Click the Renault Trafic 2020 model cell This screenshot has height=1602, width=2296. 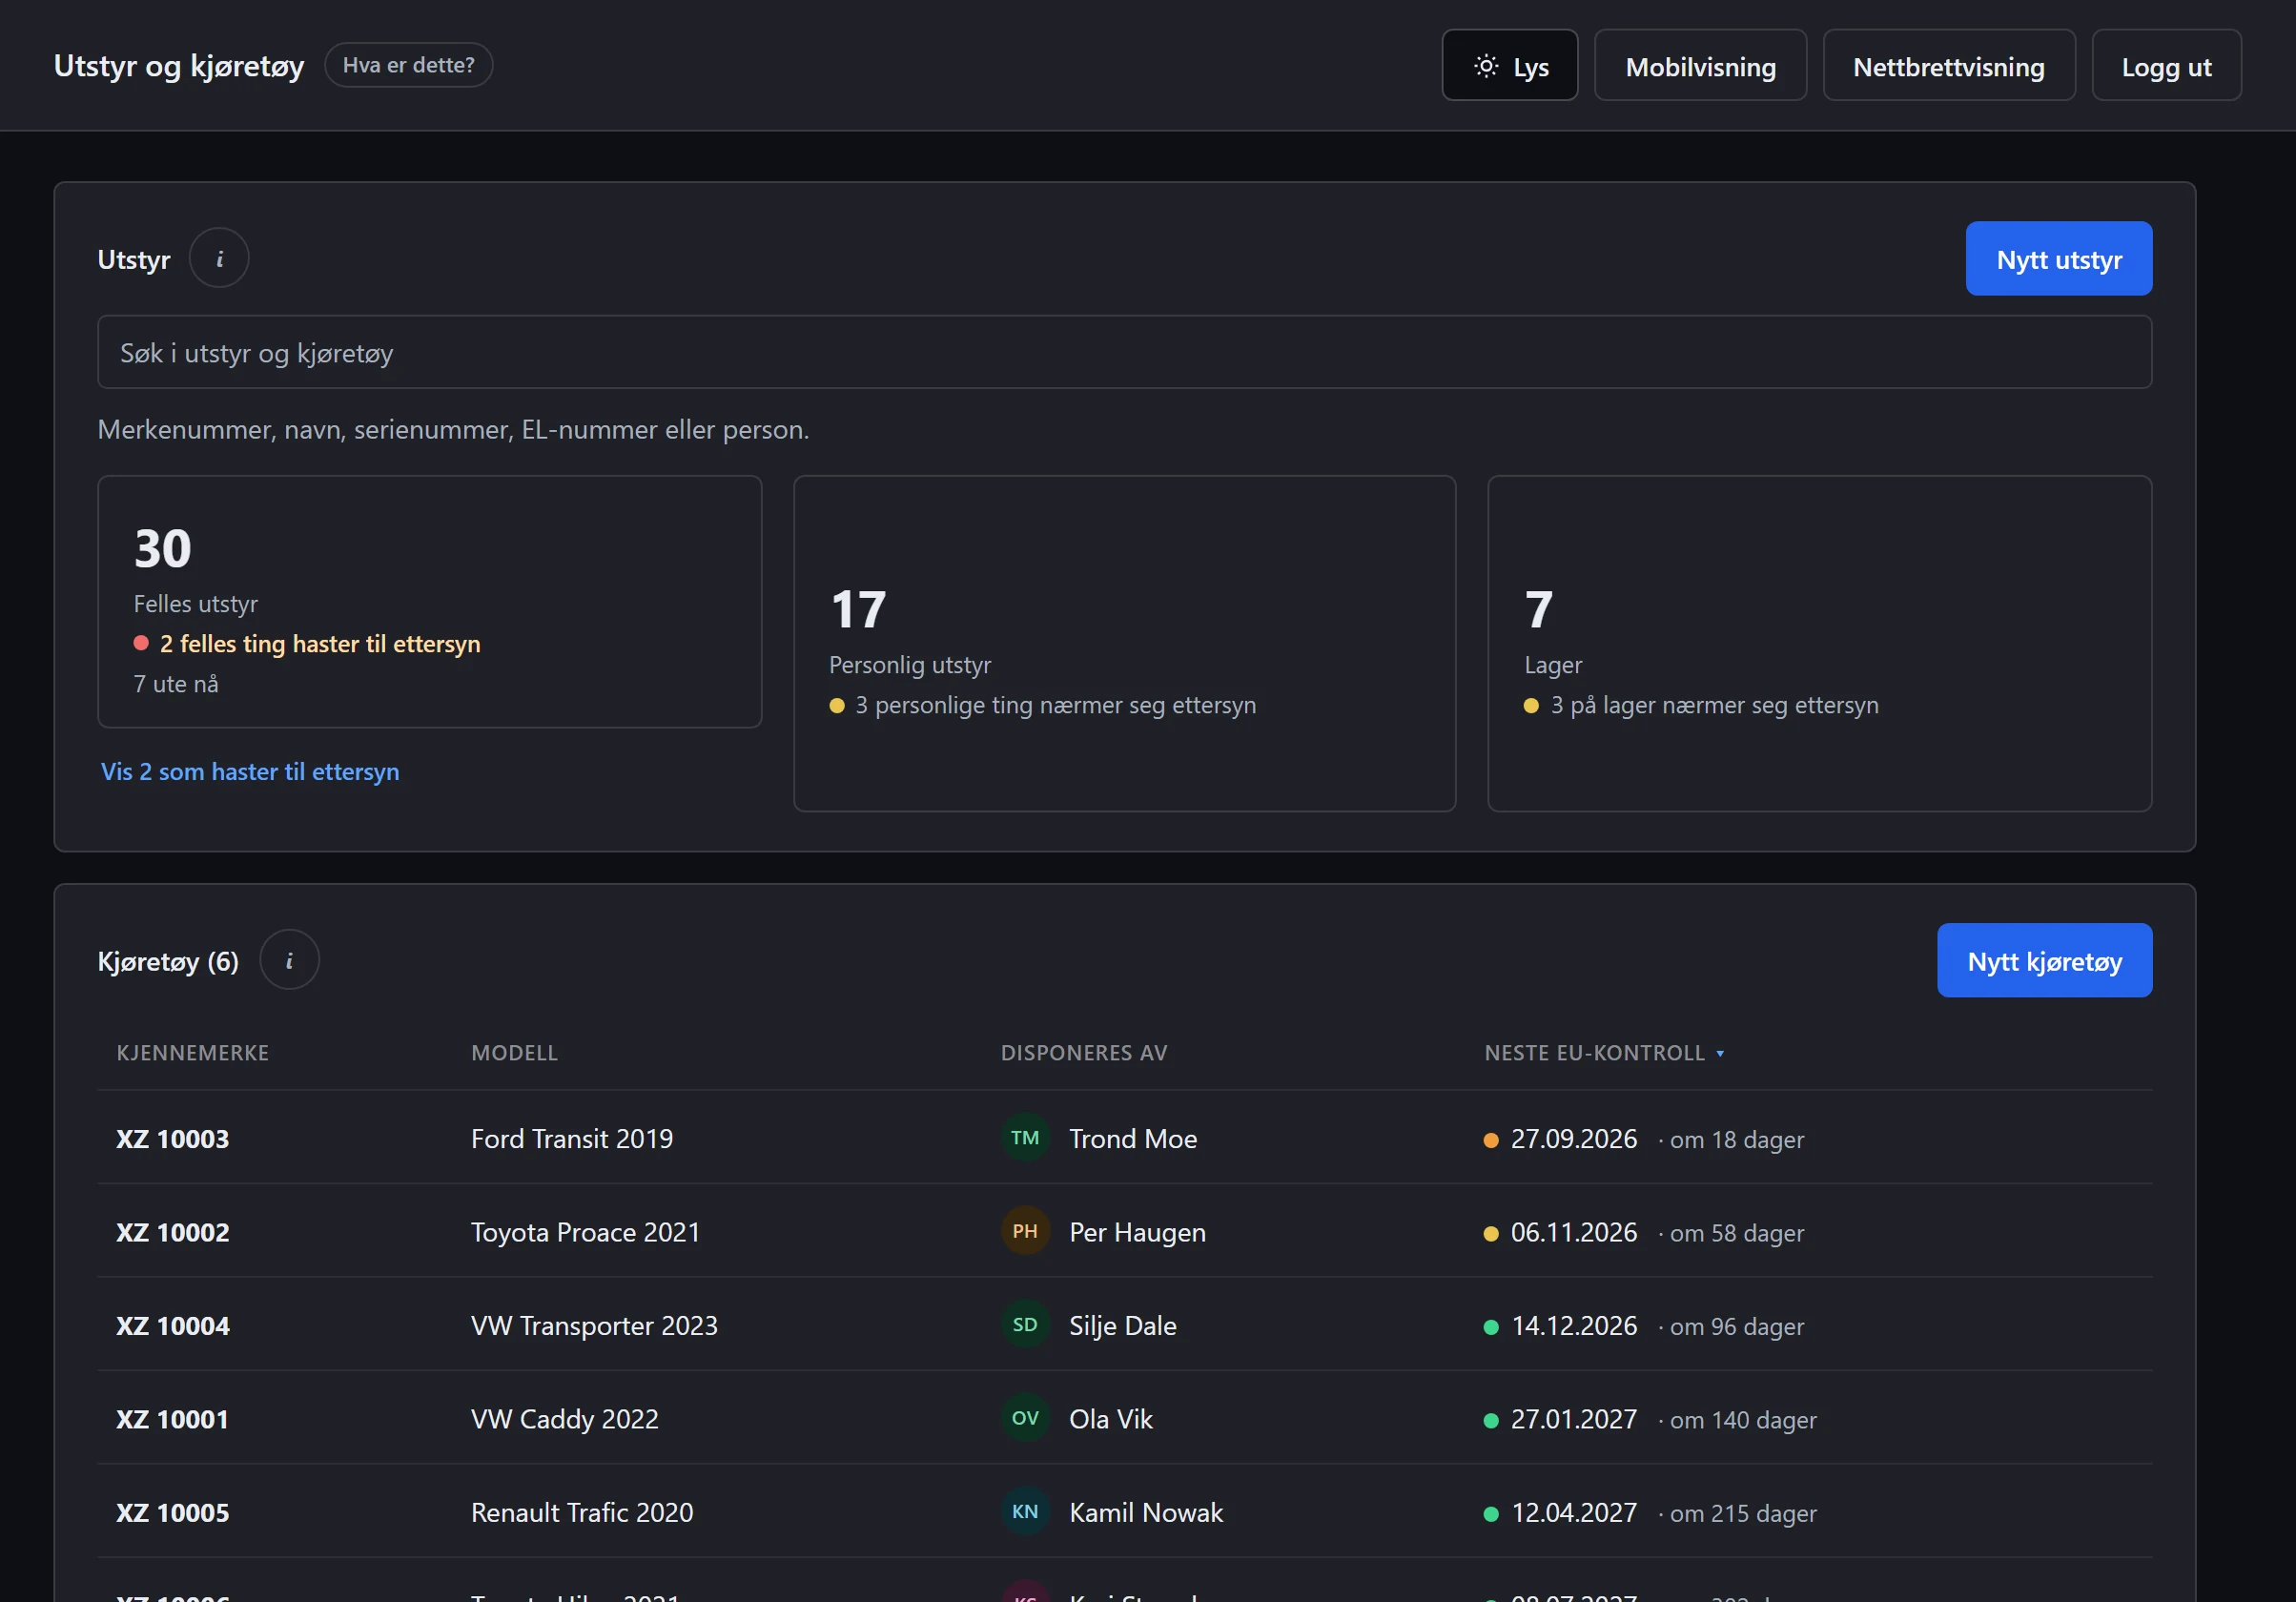click(582, 1513)
